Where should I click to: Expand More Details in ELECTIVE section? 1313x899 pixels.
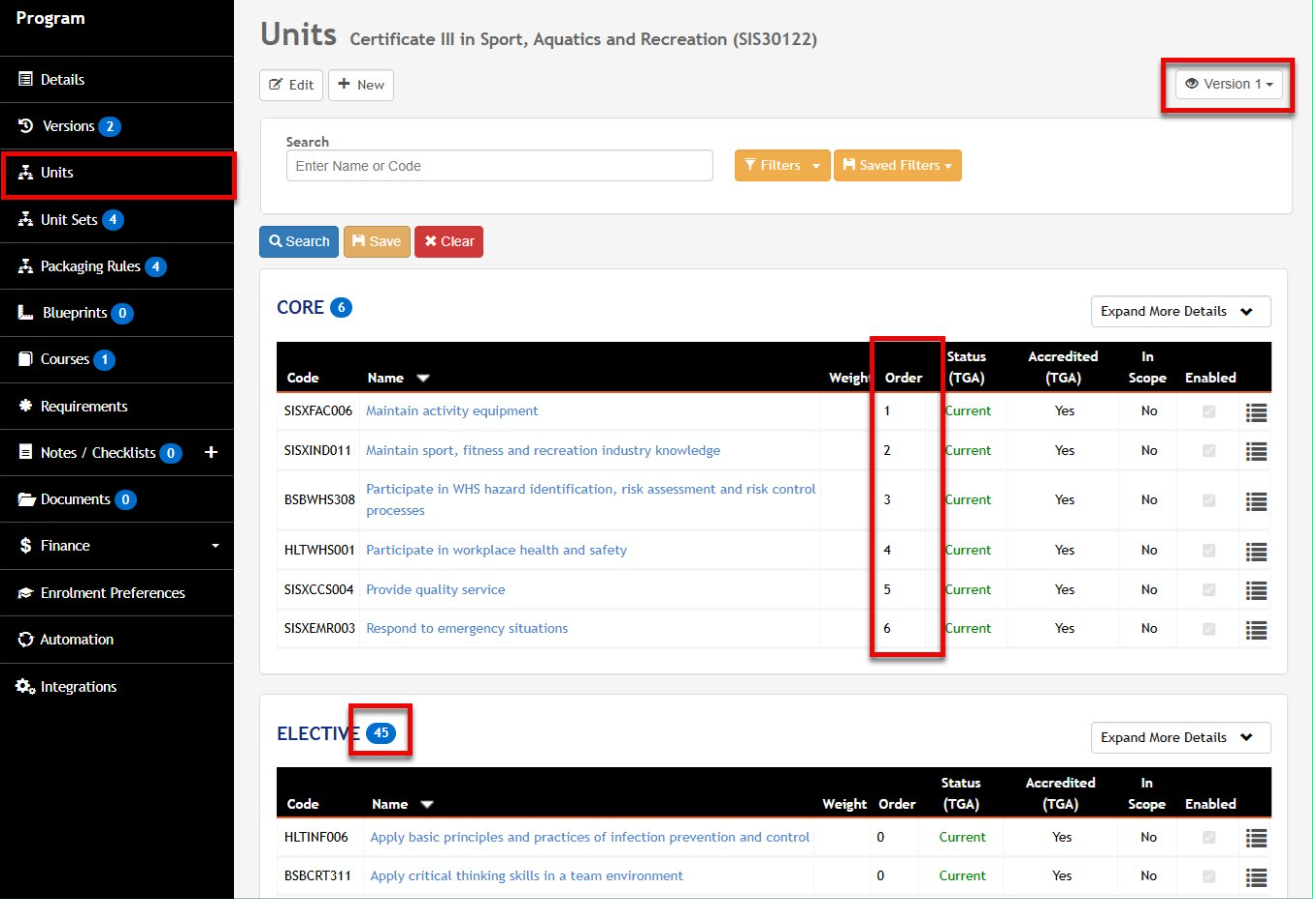[x=1181, y=738]
